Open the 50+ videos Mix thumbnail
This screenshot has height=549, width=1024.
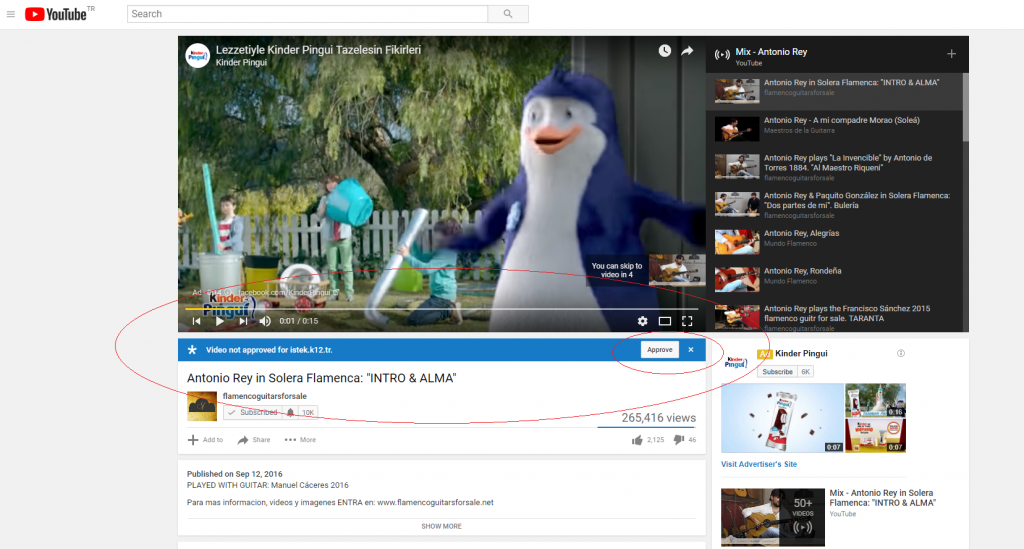pyautogui.click(x=773, y=517)
